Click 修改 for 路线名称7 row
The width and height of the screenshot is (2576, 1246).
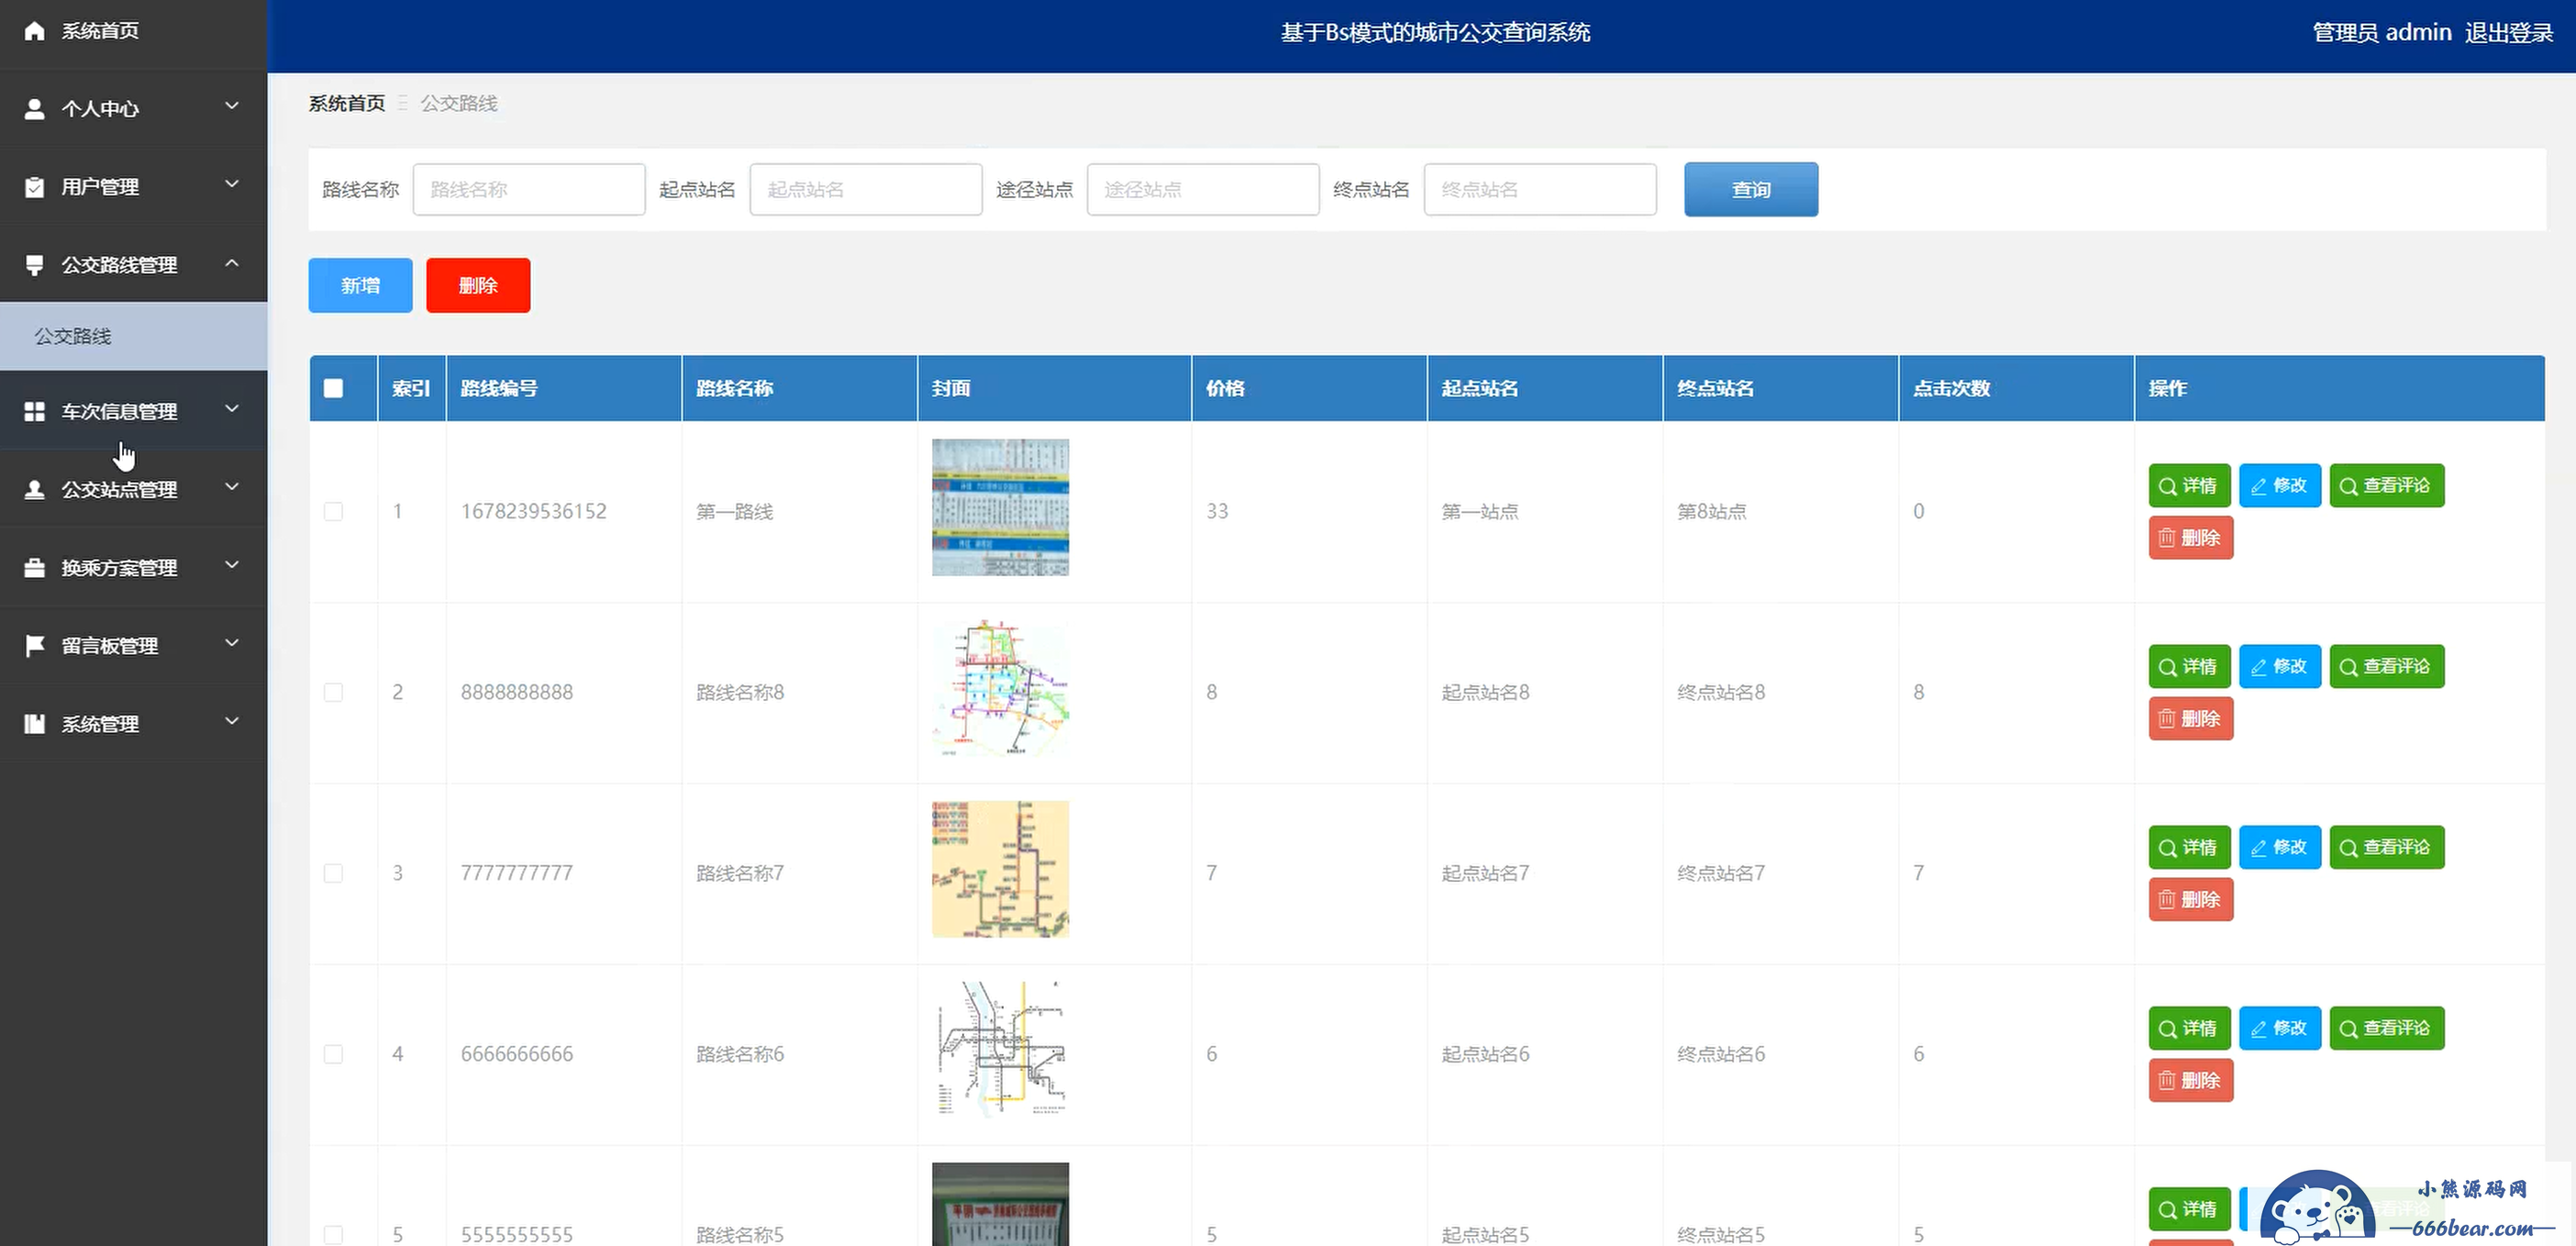(x=2280, y=847)
